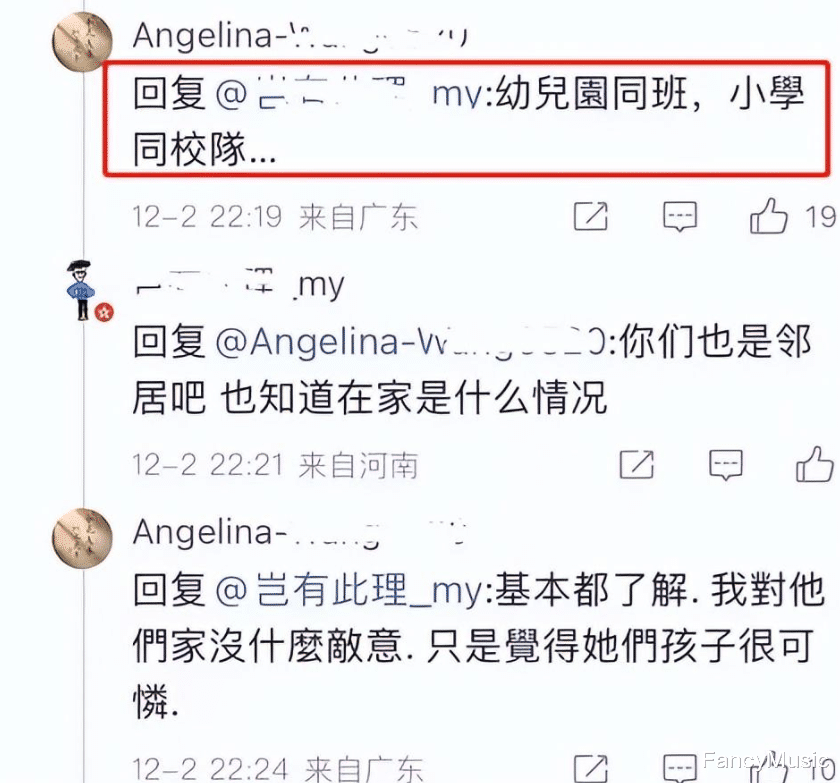This screenshot has height=783, width=840.
Task: Like the 22:19 comment from 广东
Action: click(769, 216)
